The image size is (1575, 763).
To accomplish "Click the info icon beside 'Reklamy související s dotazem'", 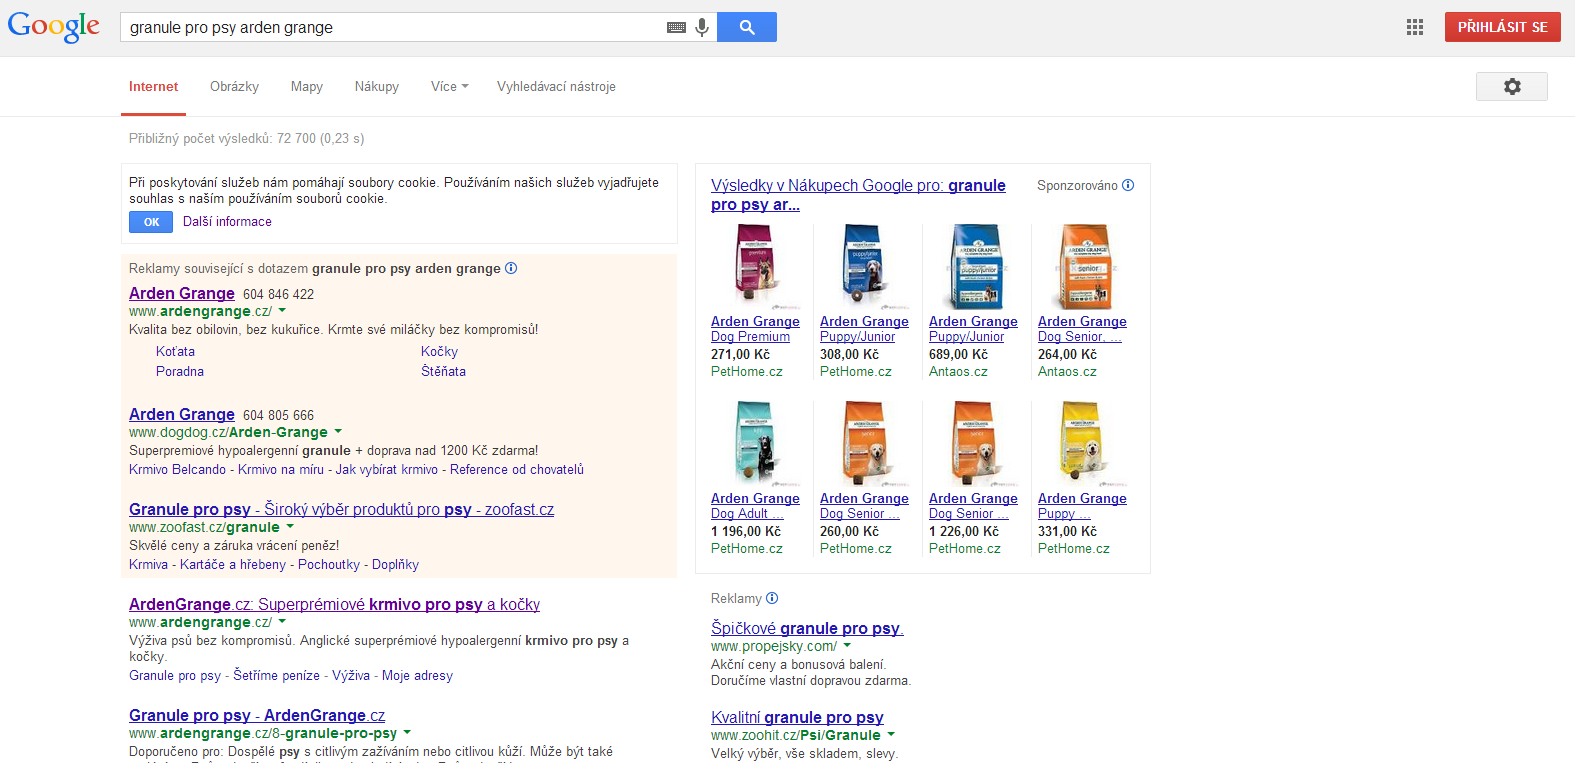I will point(511,268).
